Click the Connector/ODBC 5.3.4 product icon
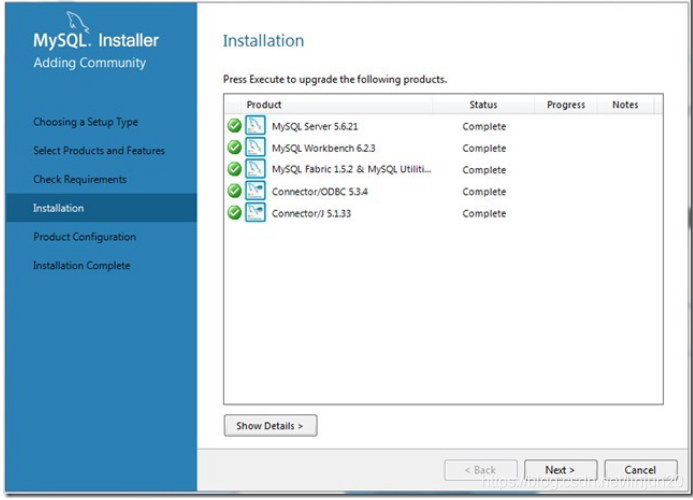Image resolution: width=693 pixels, height=500 pixels. coord(255,191)
